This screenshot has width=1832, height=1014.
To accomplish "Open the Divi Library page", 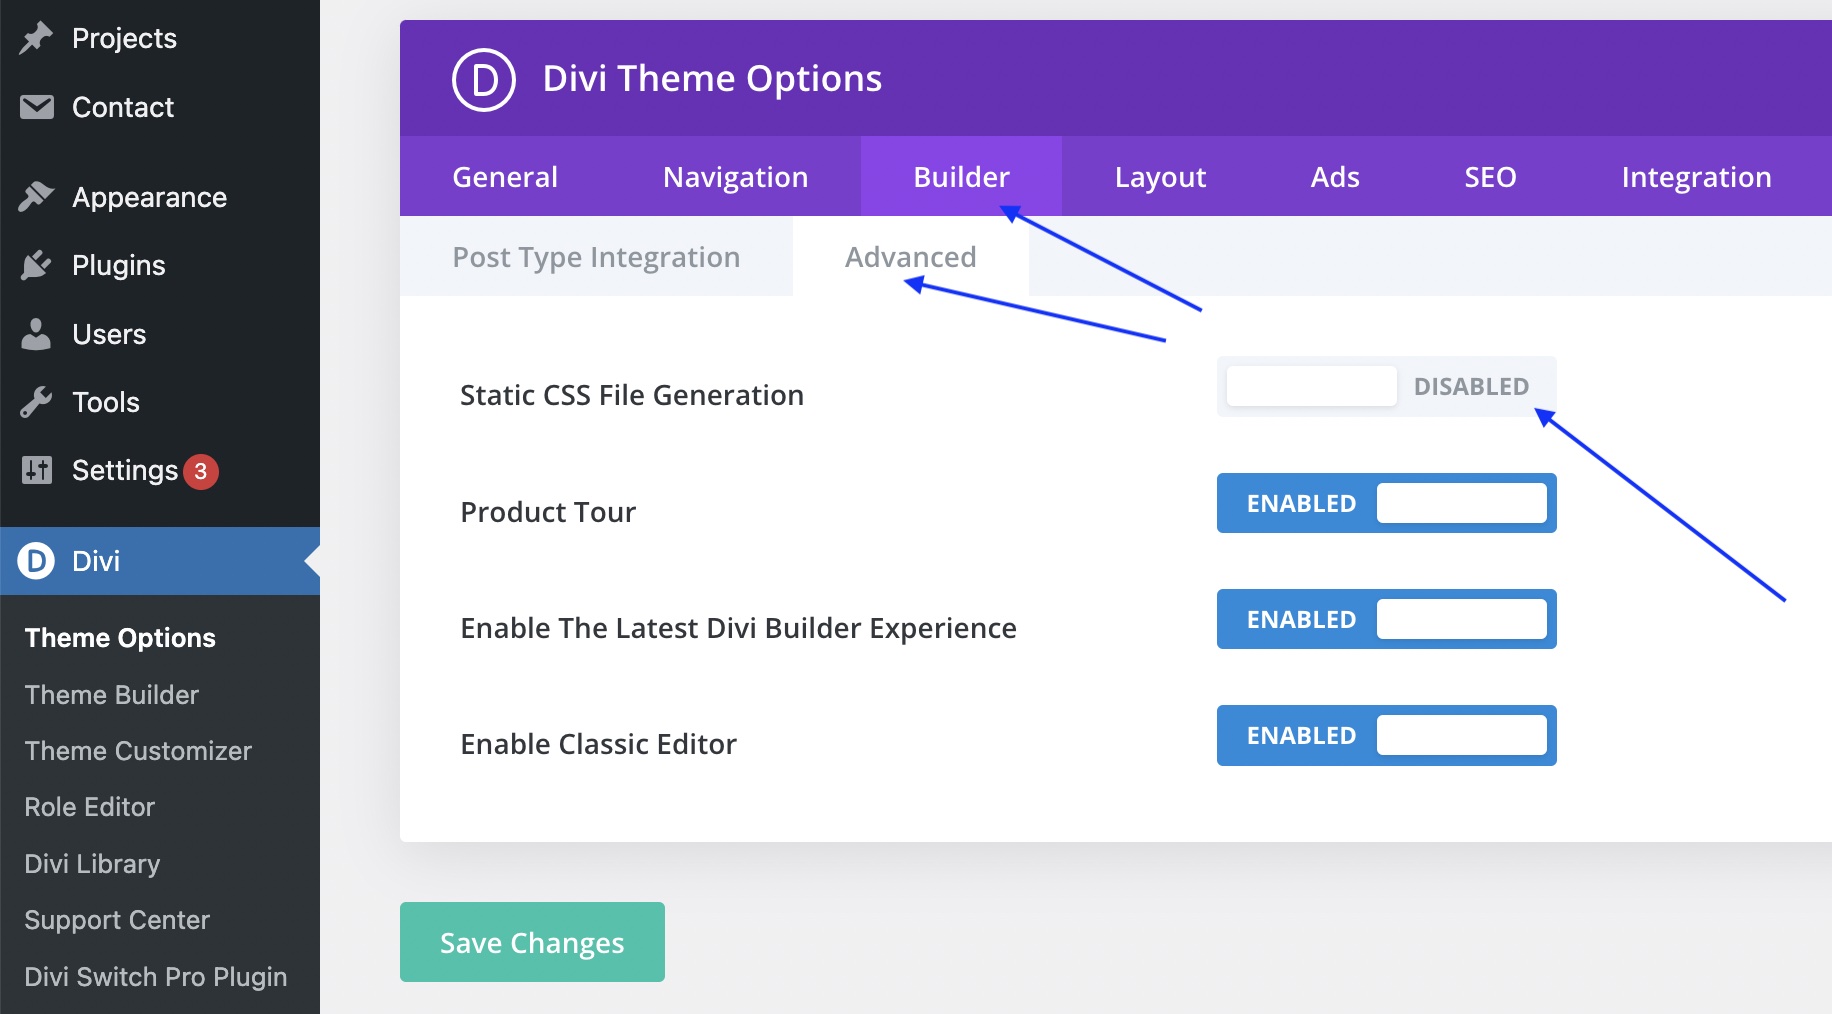I will click(x=92, y=863).
